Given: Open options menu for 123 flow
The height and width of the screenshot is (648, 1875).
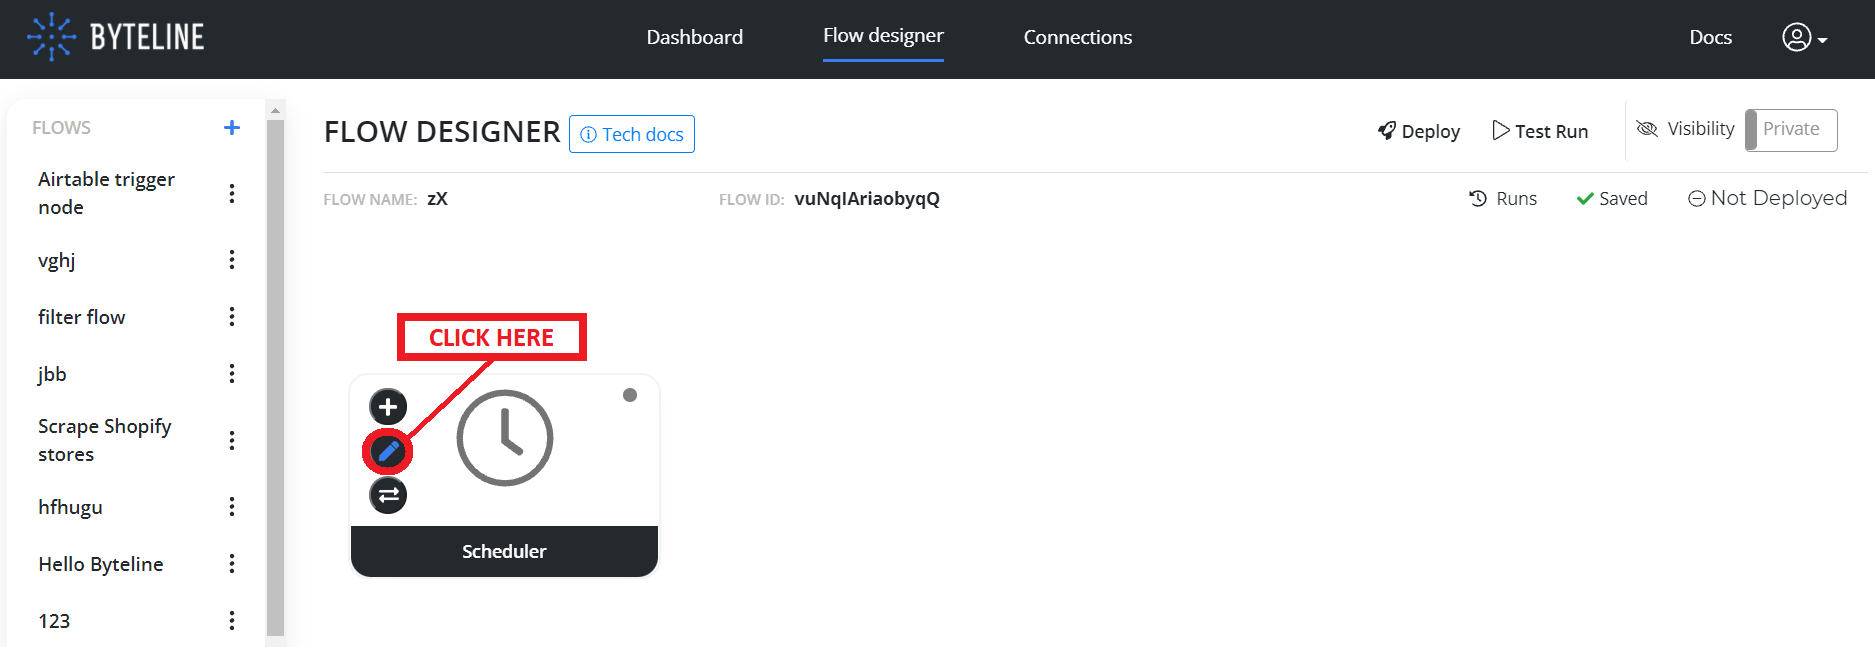Looking at the screenshot, I should [x=232, y=621].
